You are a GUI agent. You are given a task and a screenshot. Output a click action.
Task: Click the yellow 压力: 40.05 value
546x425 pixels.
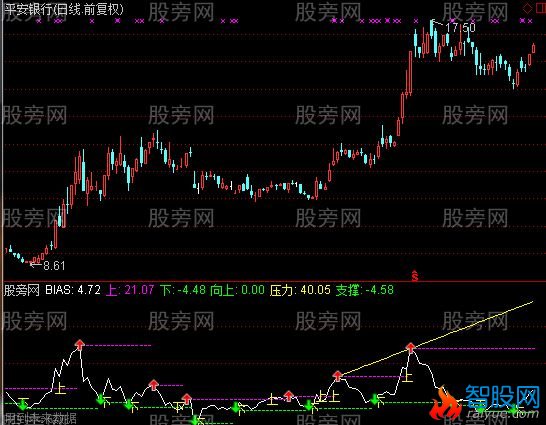(300, 290)
